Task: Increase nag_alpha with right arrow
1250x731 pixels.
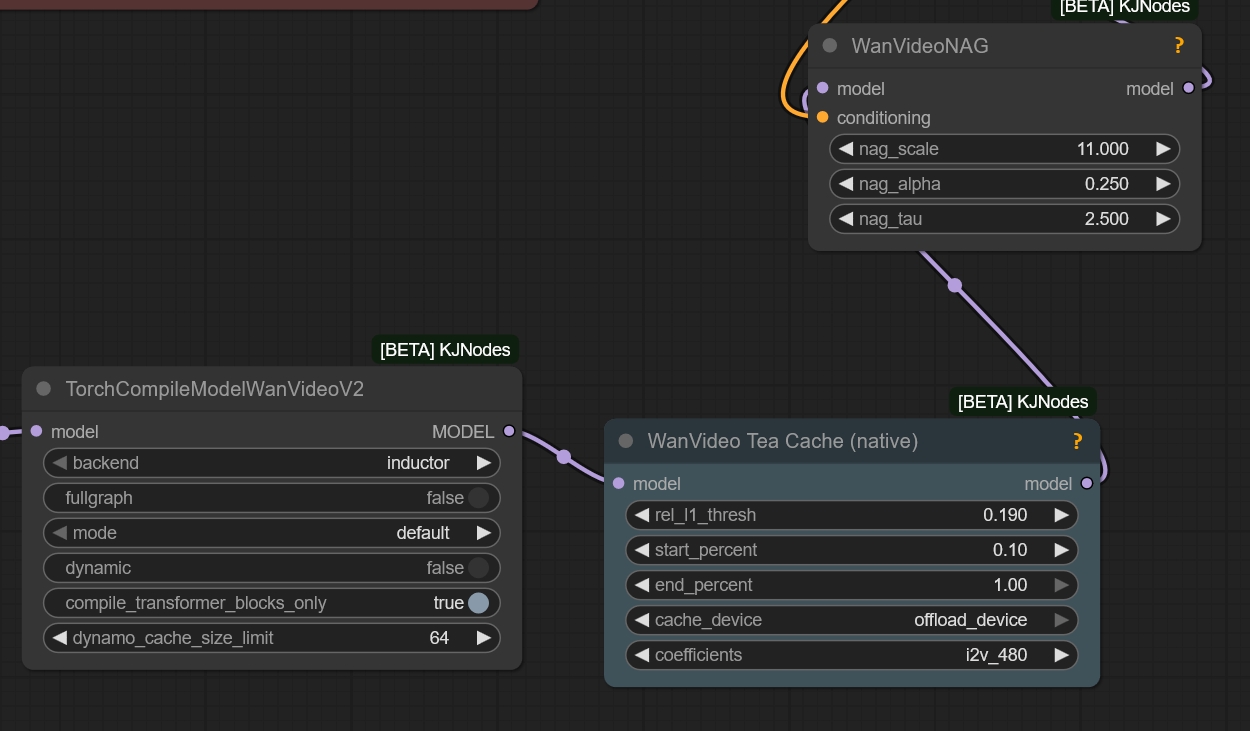Action: pyautogui.click(x=1163, y=184)
